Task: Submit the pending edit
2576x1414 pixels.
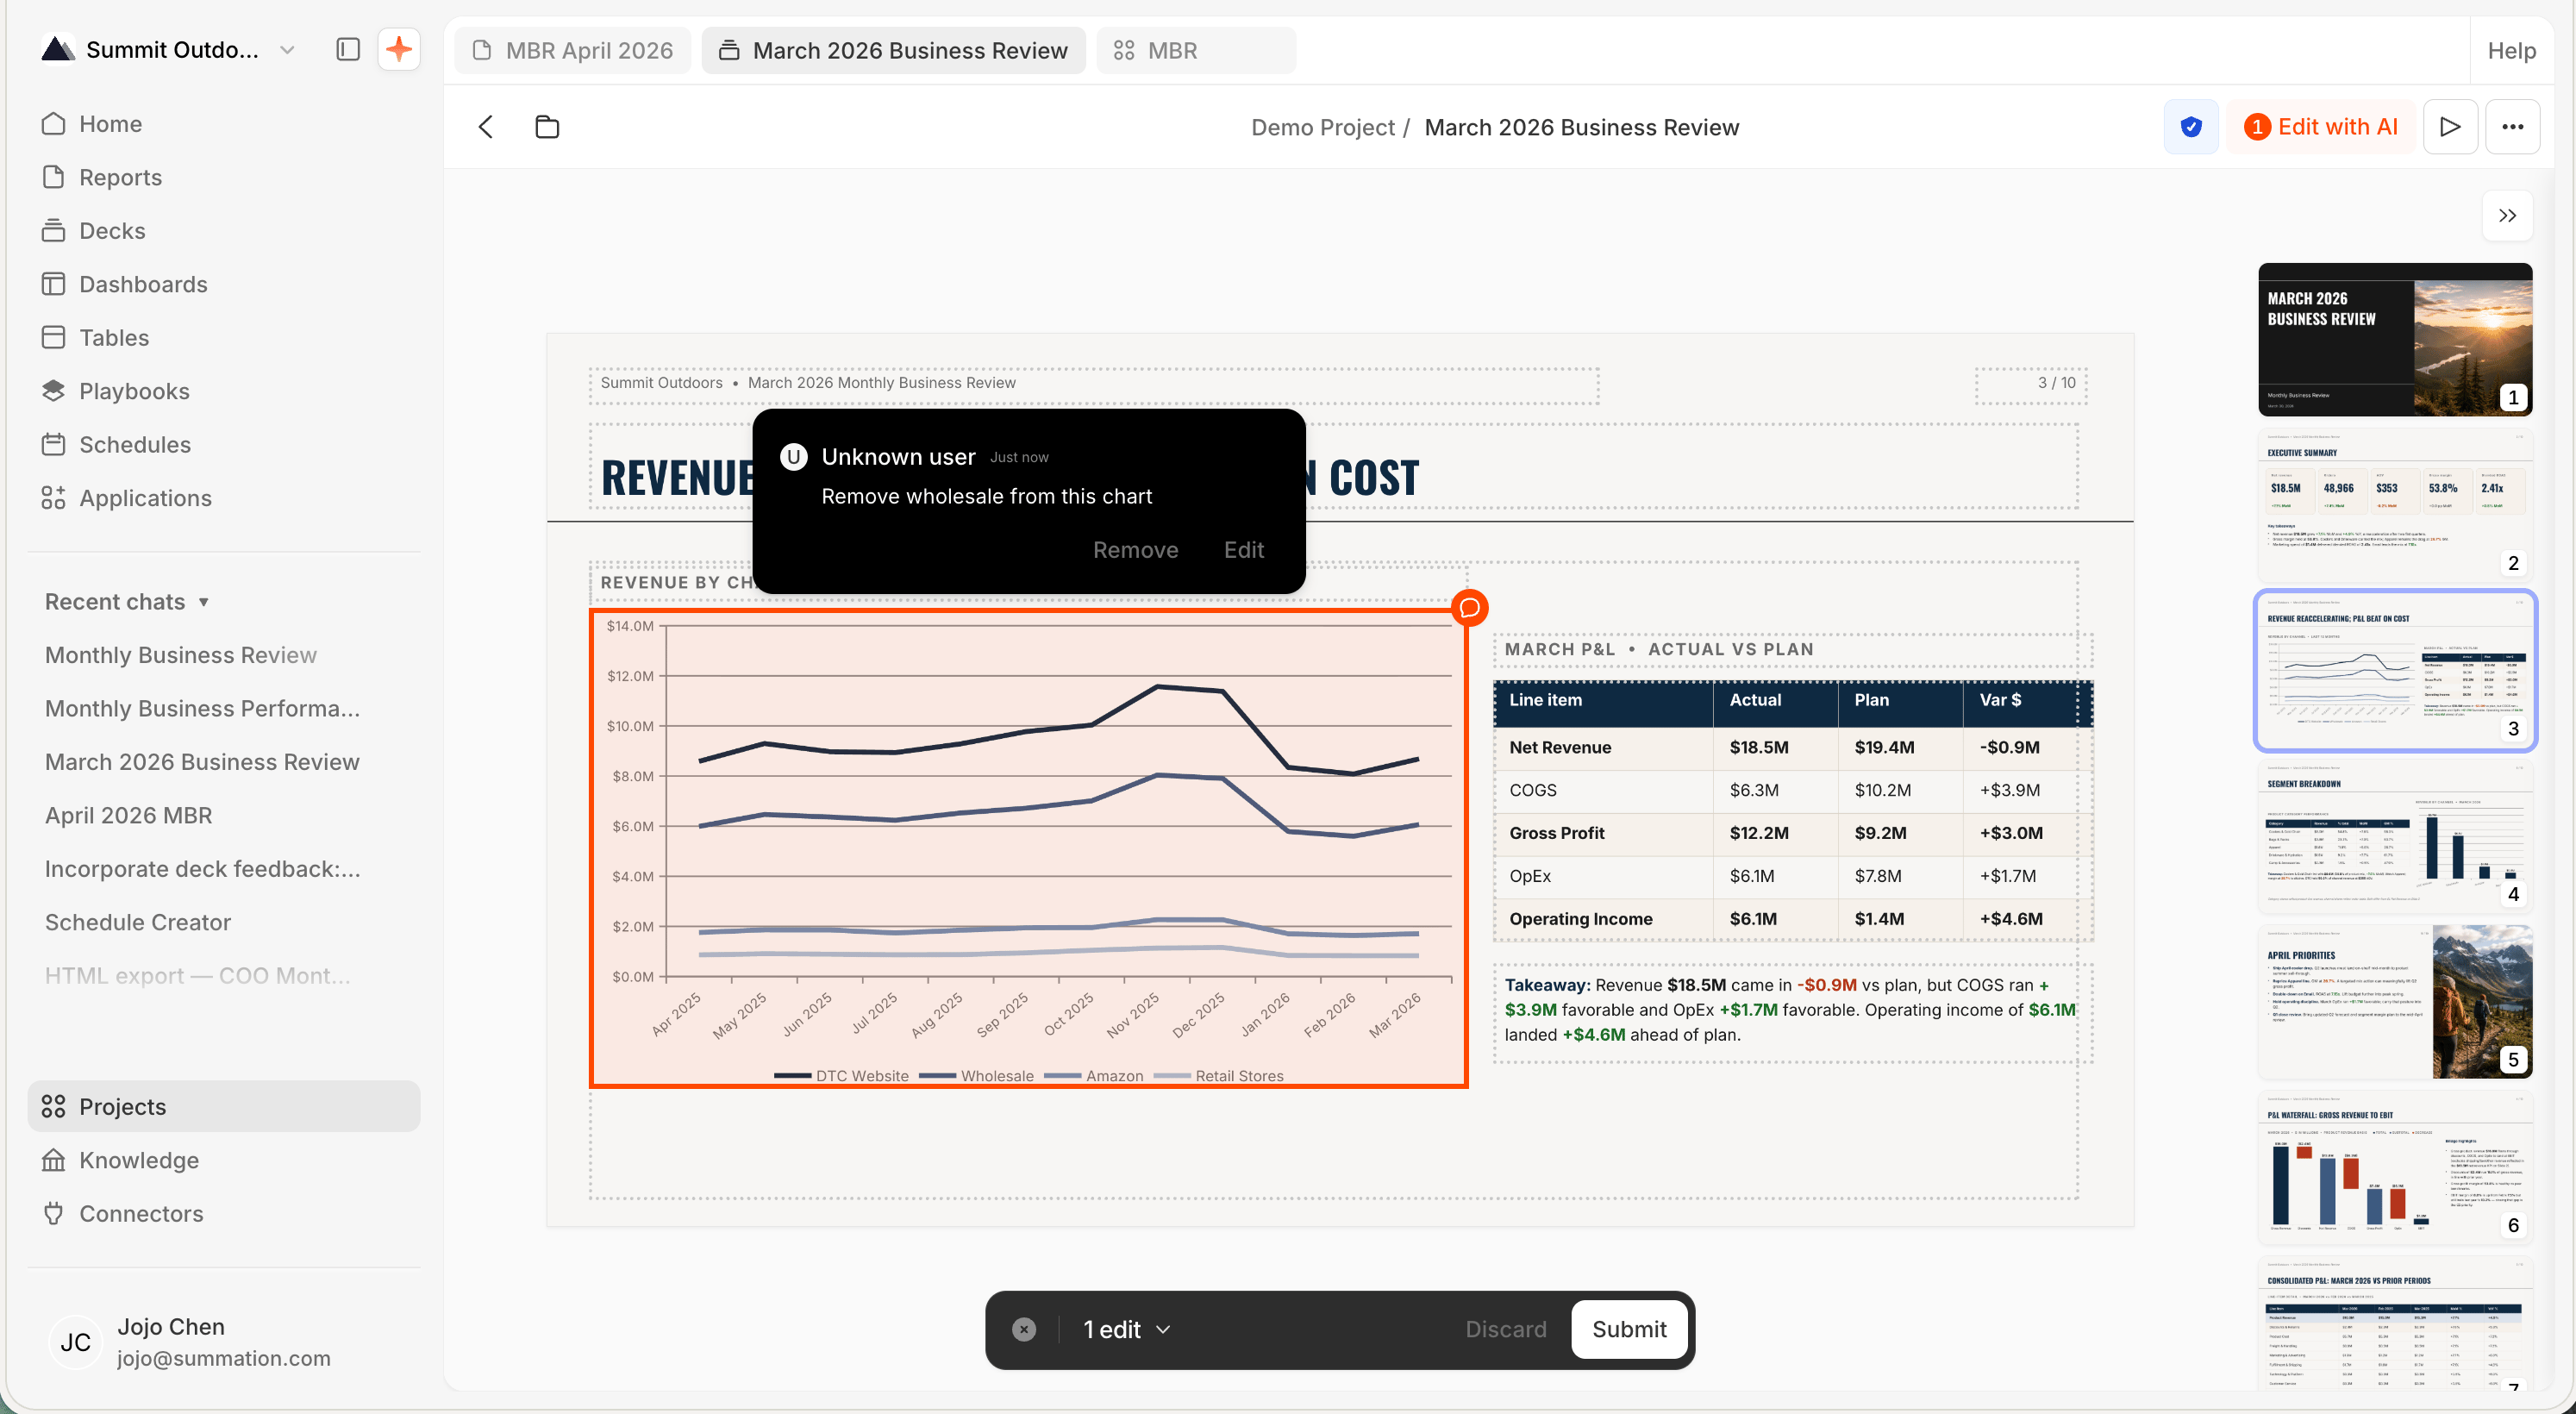Action: [1629, 1329]
